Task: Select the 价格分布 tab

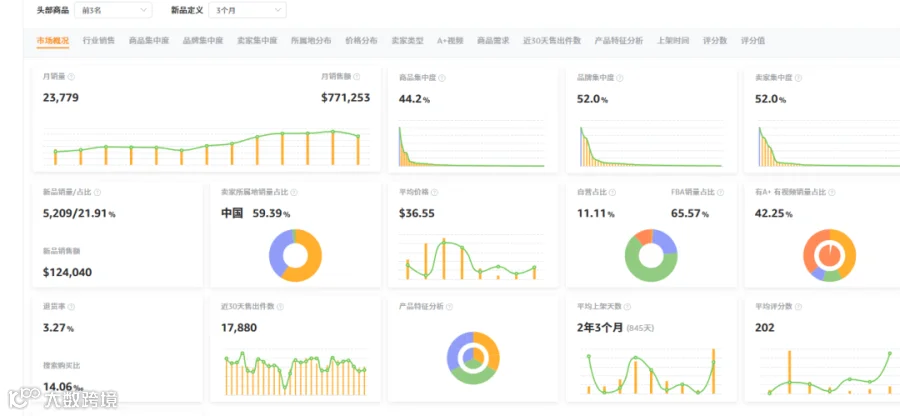Action: click(361, 41)
